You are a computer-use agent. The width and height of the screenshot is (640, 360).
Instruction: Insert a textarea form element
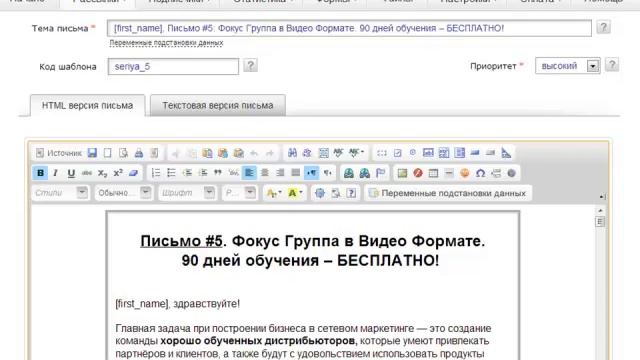pyautogui.click(x=444, y=153)
